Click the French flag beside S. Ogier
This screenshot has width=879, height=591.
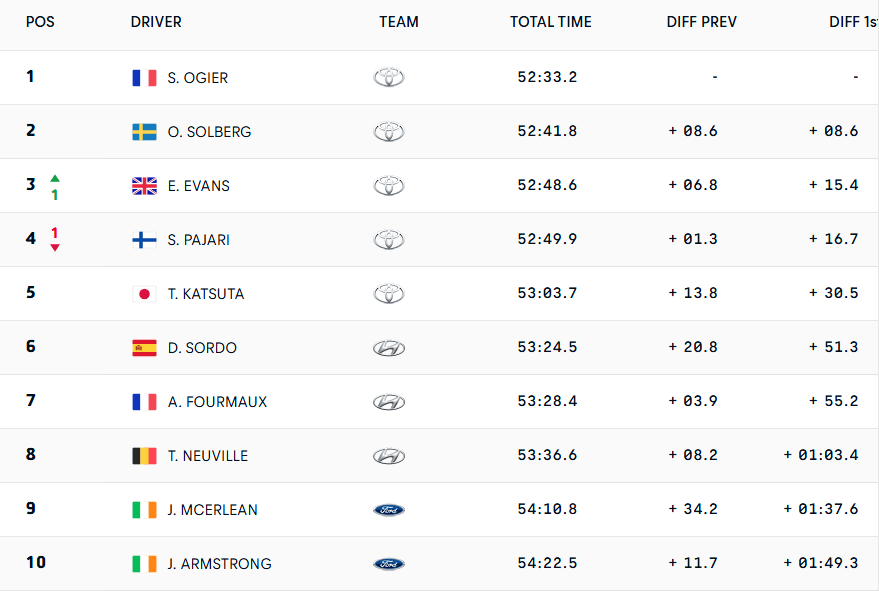coord(144,78)
